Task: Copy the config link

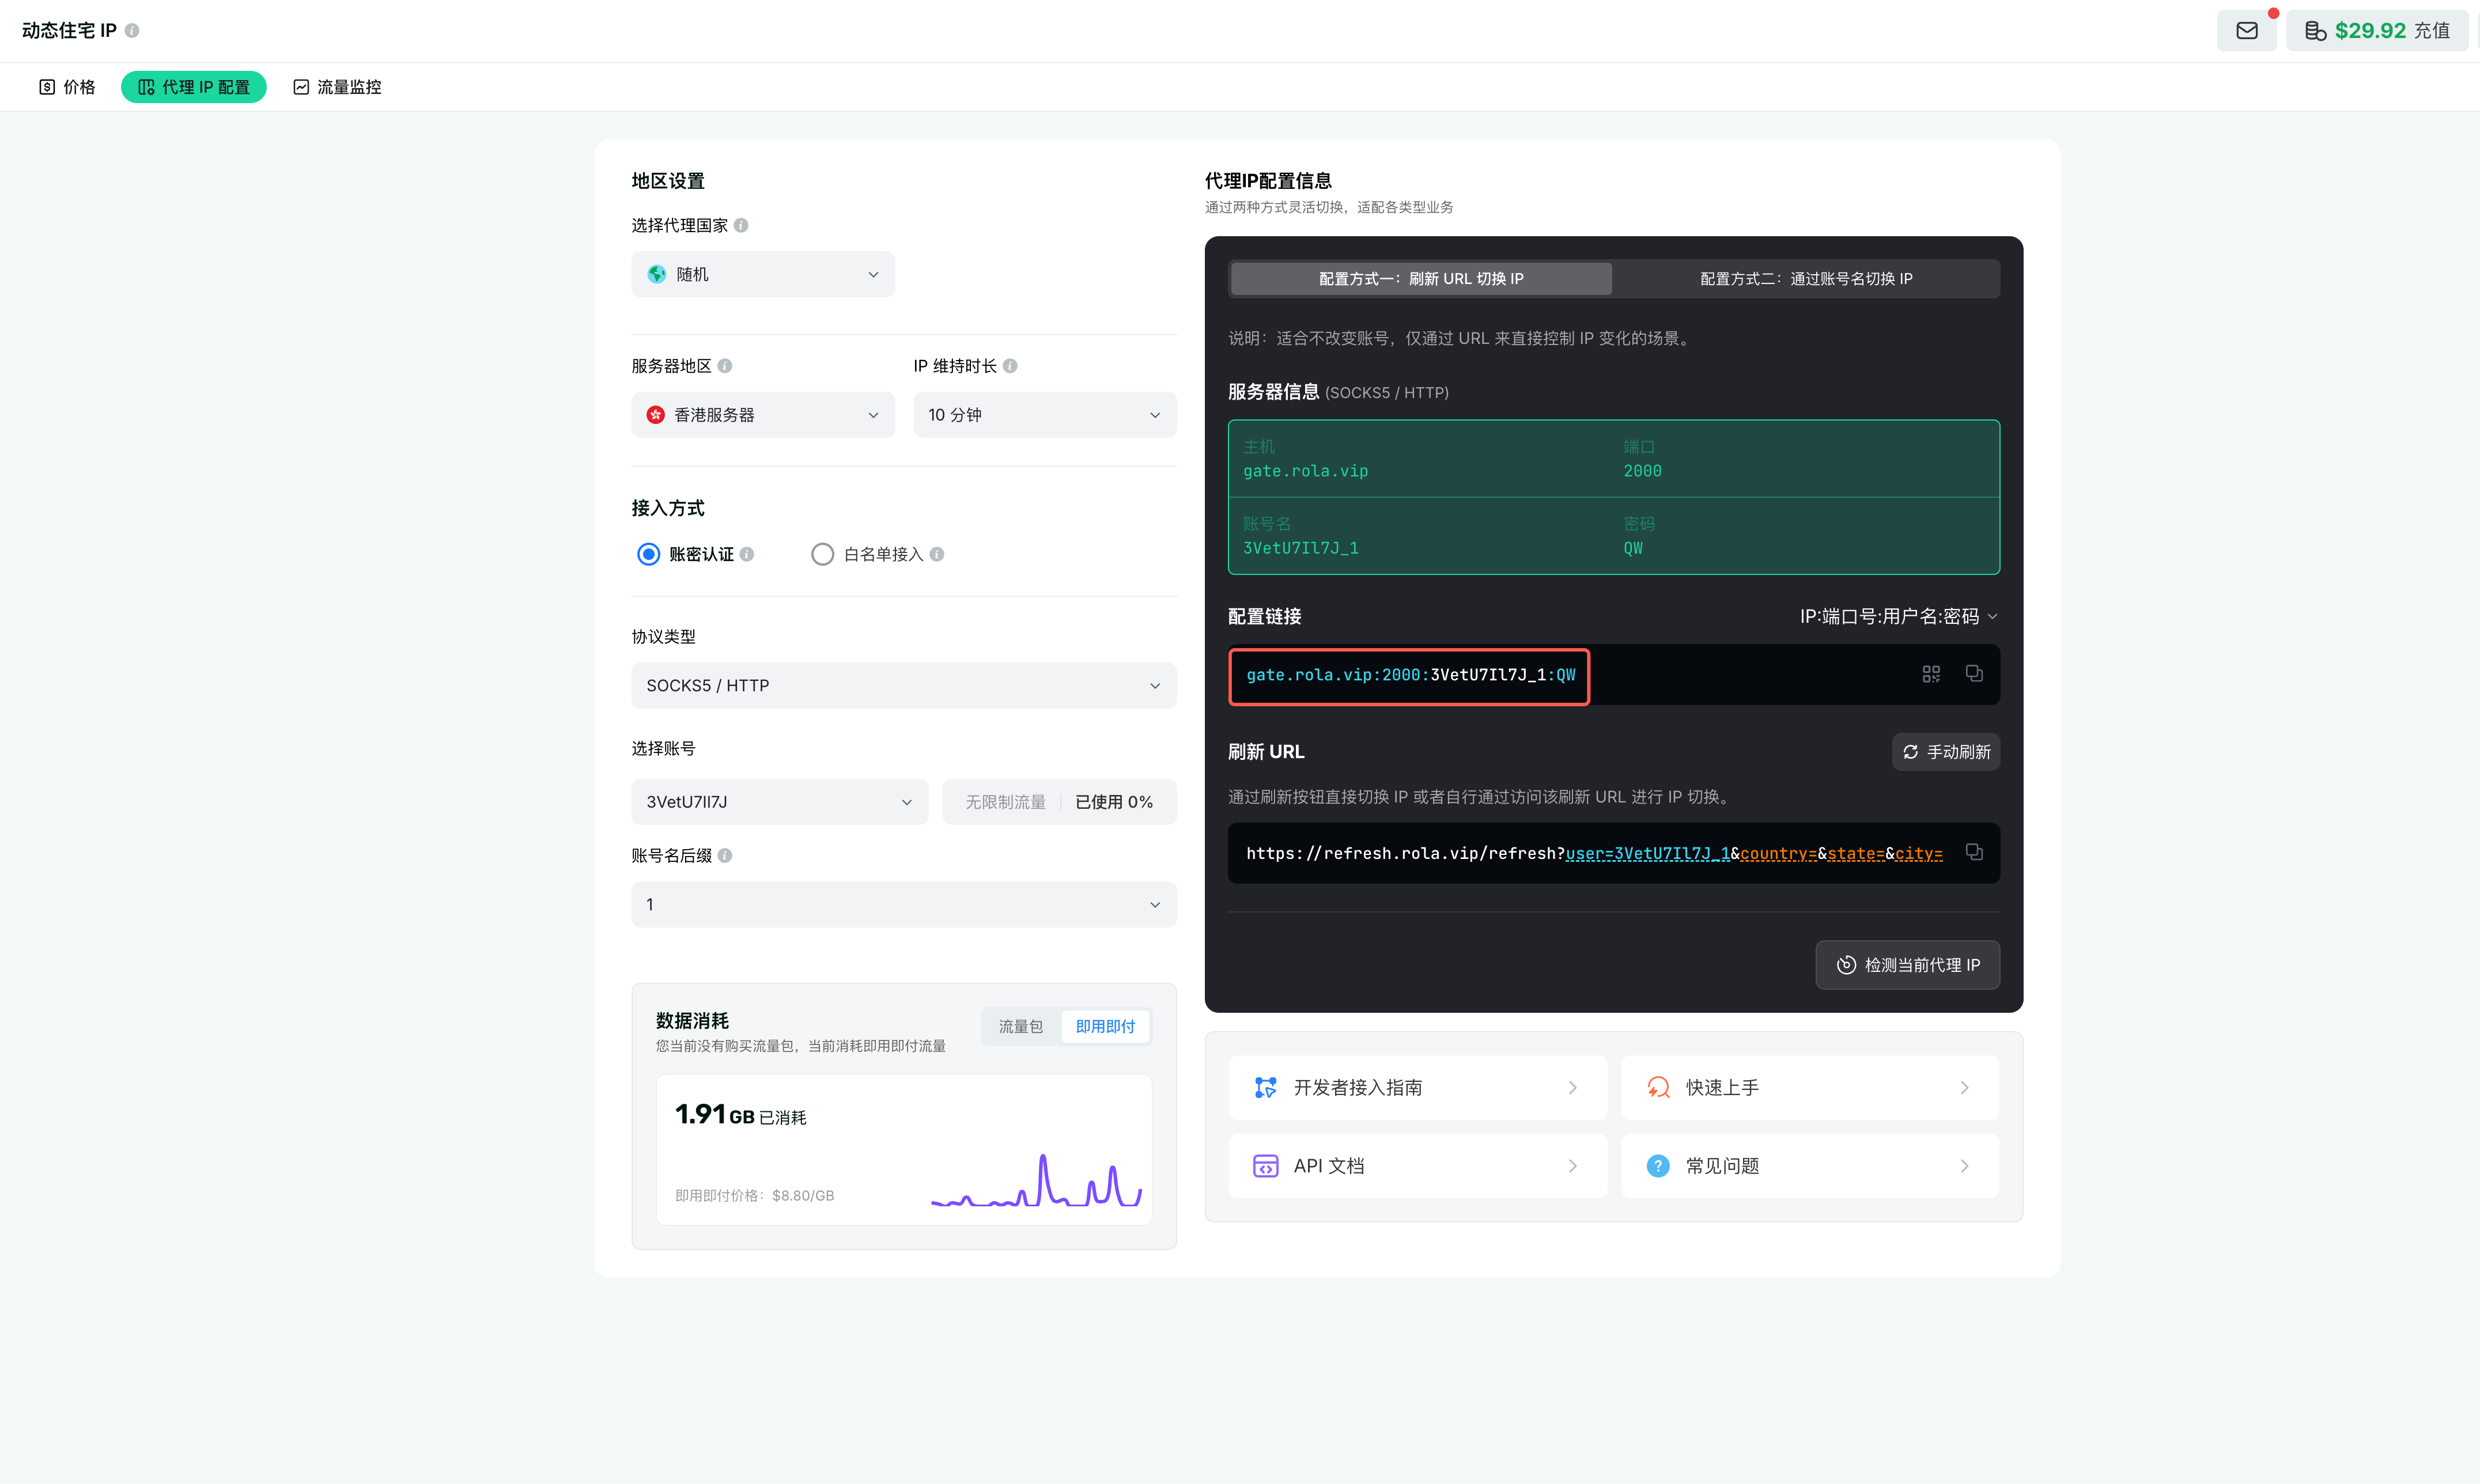Action: (x=1974, y=674)
